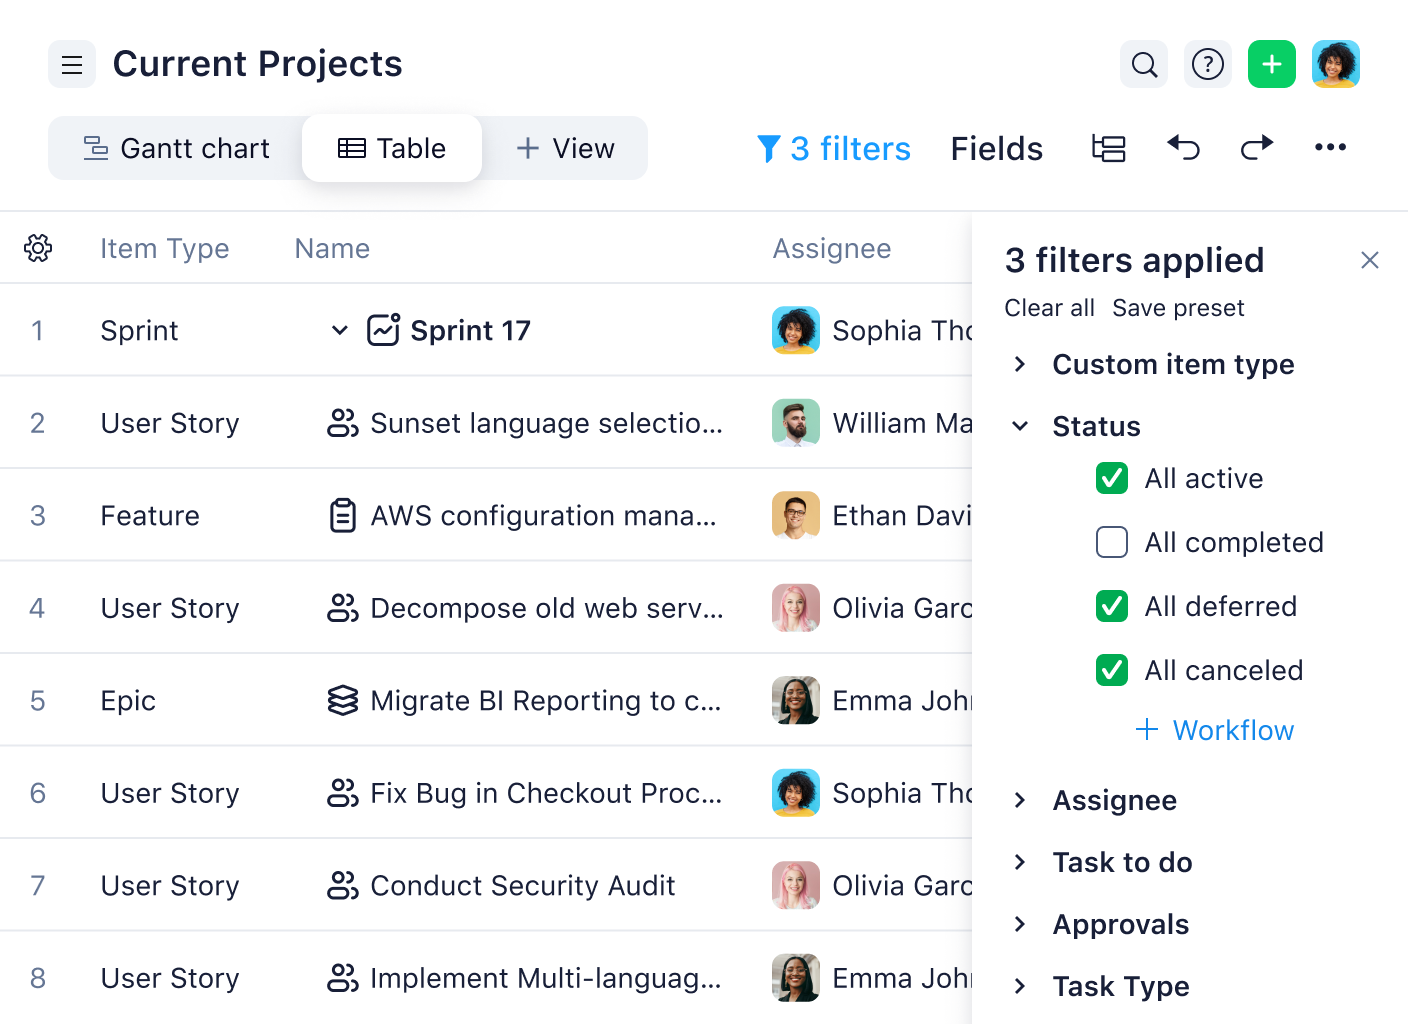The height and width of the screenshot is (1024, 1408).
Task: Click the hamburger menu beside Current Projects
Action: (71, 64)
